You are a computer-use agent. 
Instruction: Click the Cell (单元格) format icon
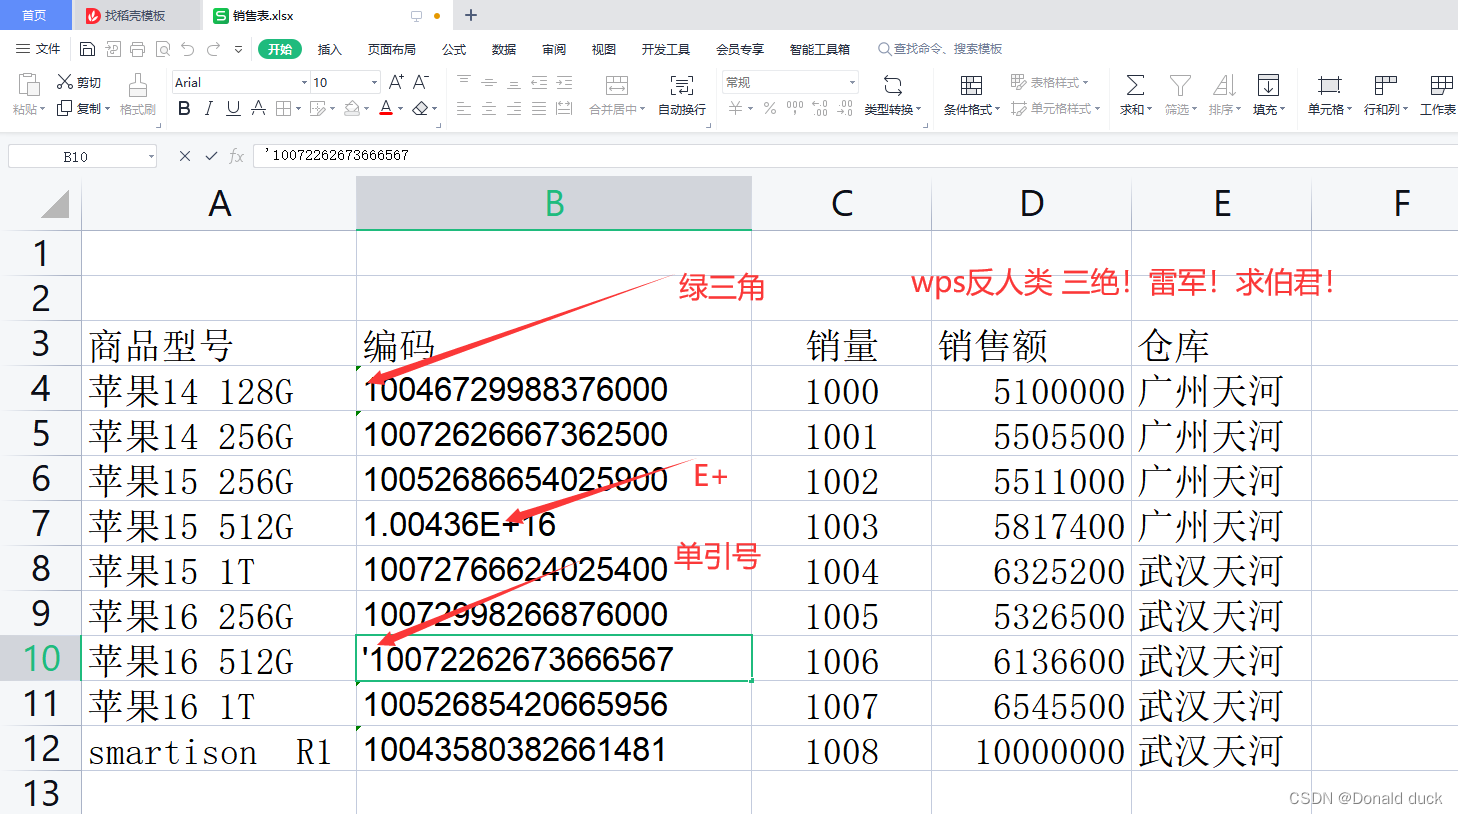point(1329,85)
